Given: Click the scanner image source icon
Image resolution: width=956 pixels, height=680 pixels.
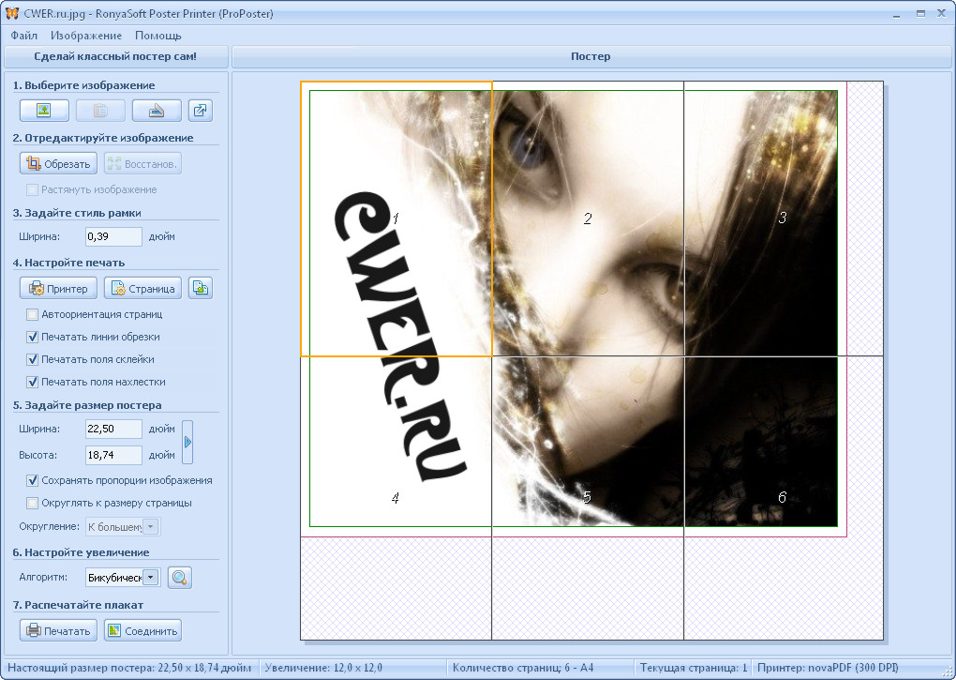Looking at the screenshot, I should tap(156, 111).
